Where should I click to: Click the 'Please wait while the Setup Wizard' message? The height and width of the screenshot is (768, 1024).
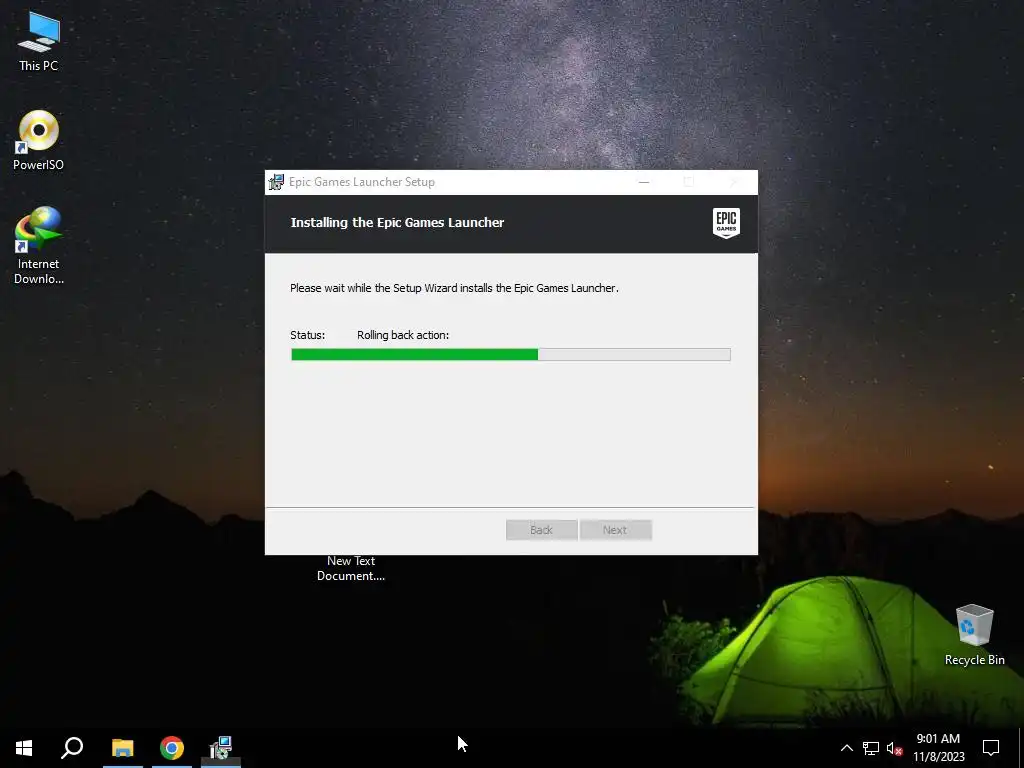point(454,288)
